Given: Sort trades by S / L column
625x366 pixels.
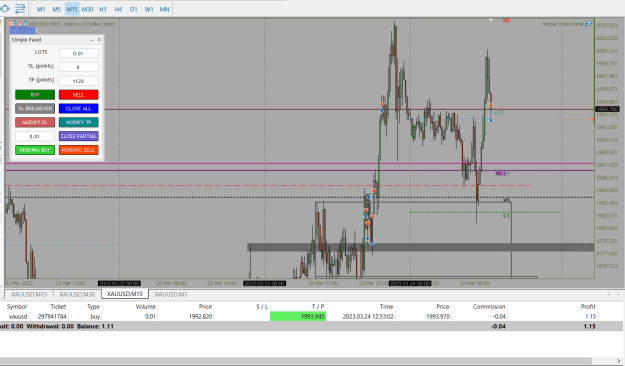Looking at the screenshot, I should [261, 307].
